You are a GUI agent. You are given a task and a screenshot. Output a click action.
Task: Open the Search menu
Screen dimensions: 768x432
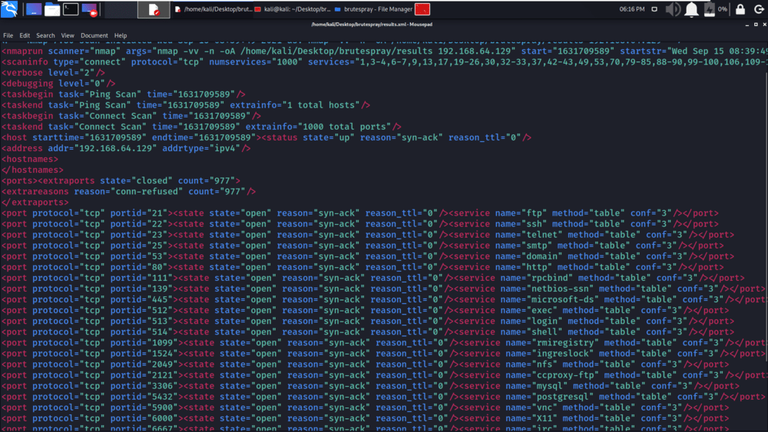[x=46, y=35]
